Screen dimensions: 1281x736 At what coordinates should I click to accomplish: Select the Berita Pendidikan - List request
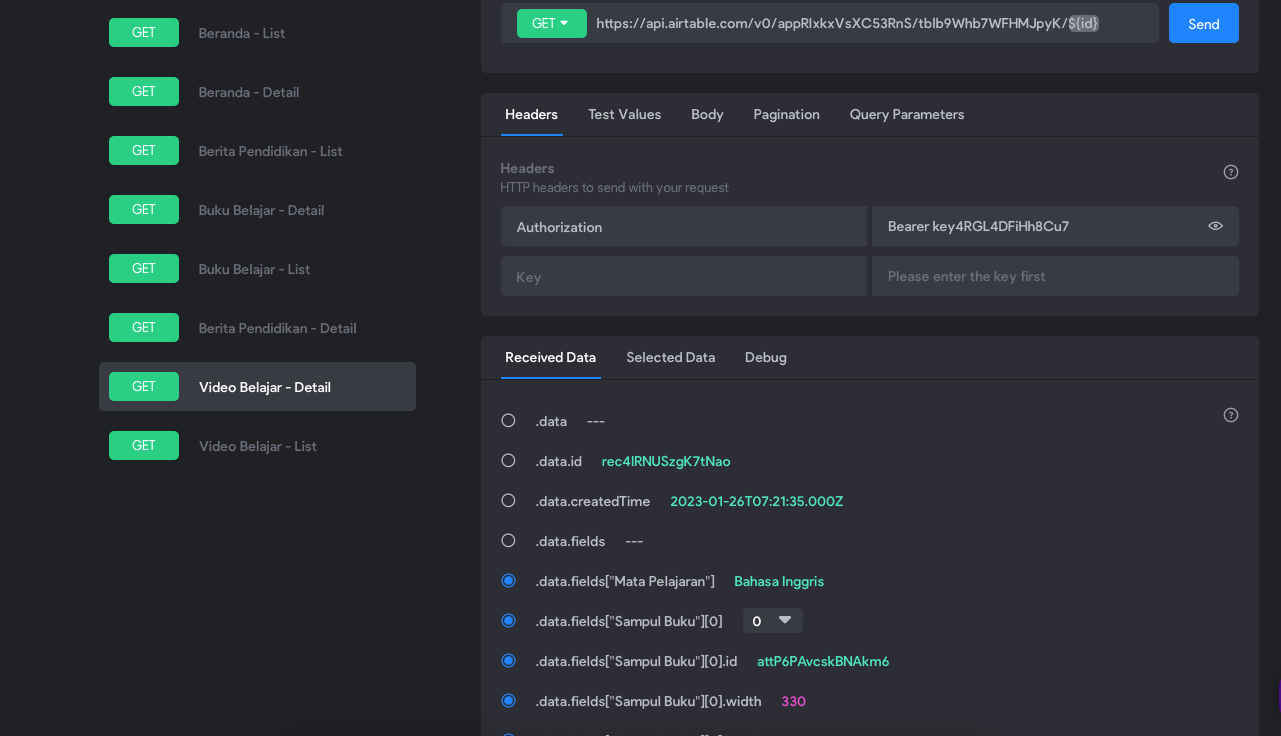point(257,151)
